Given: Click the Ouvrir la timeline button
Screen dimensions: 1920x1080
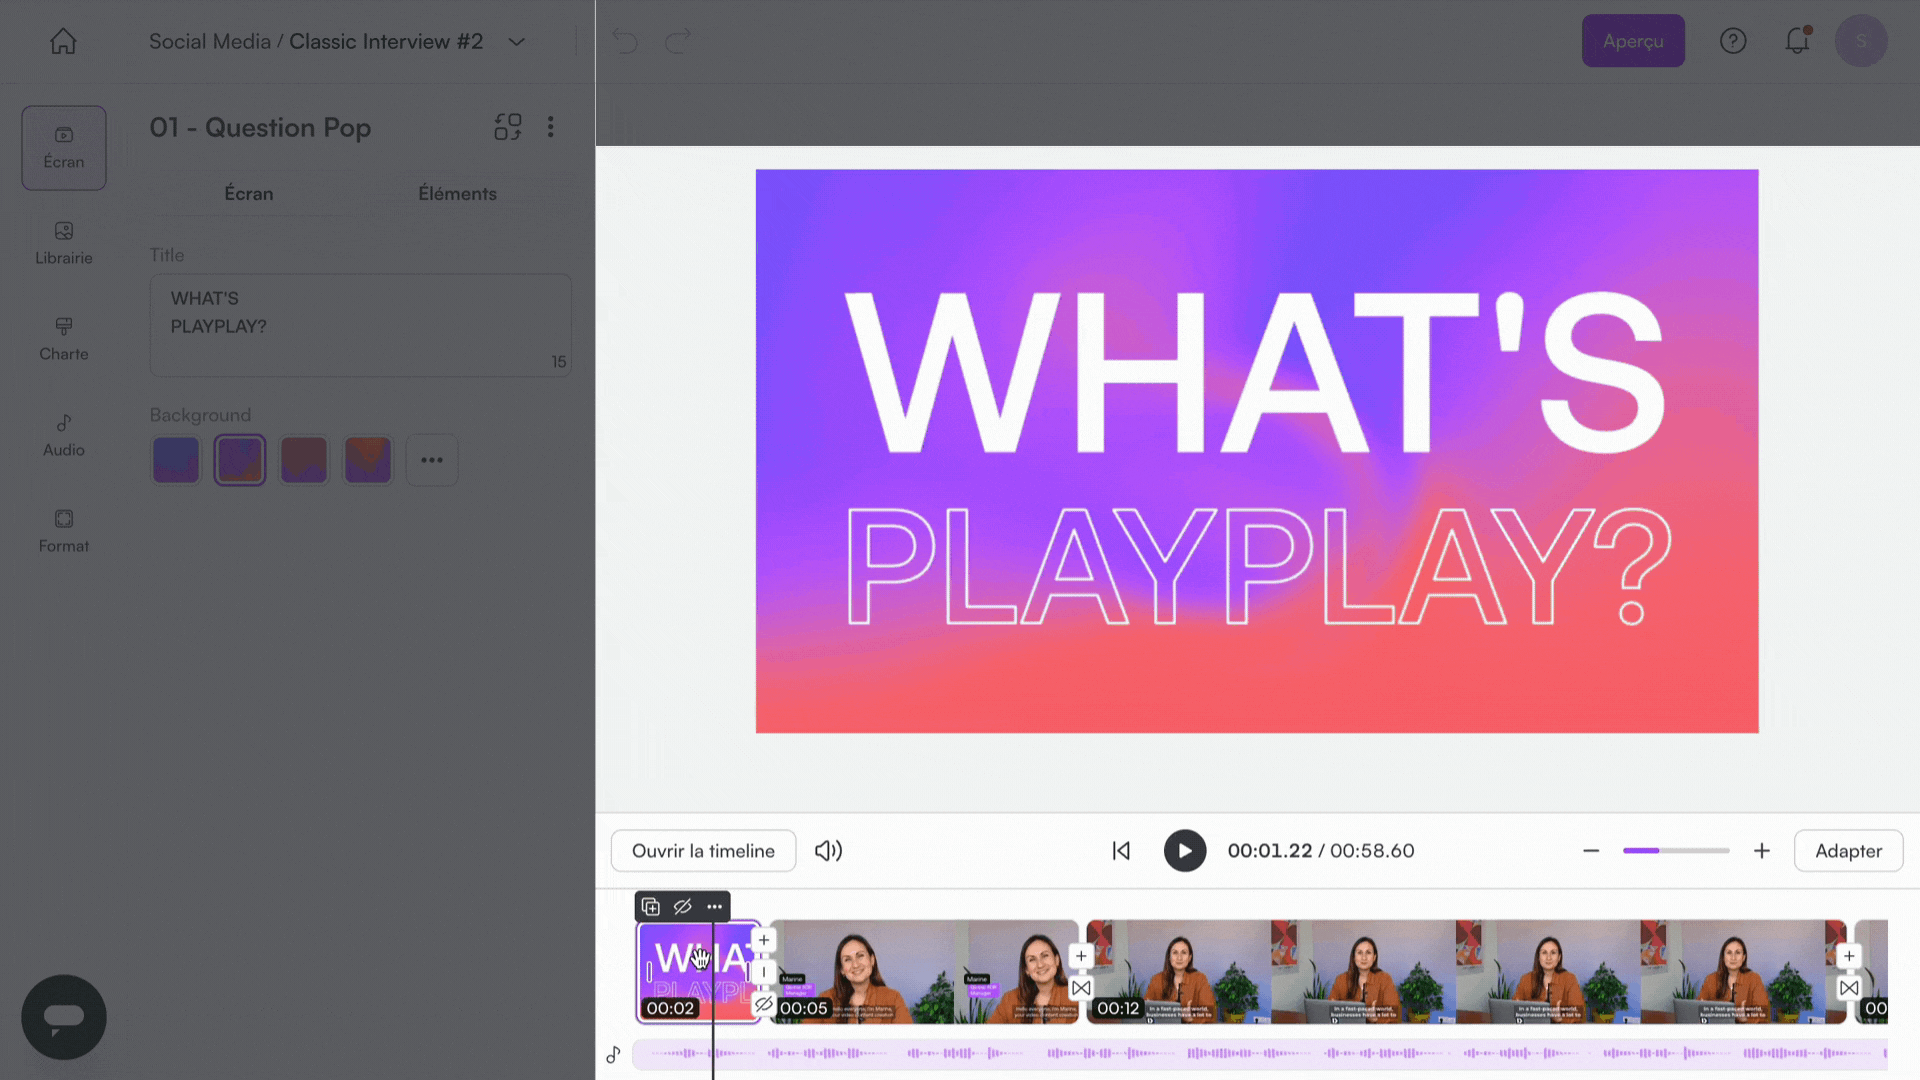Looking at the screenshot, I should pos(703,851).
